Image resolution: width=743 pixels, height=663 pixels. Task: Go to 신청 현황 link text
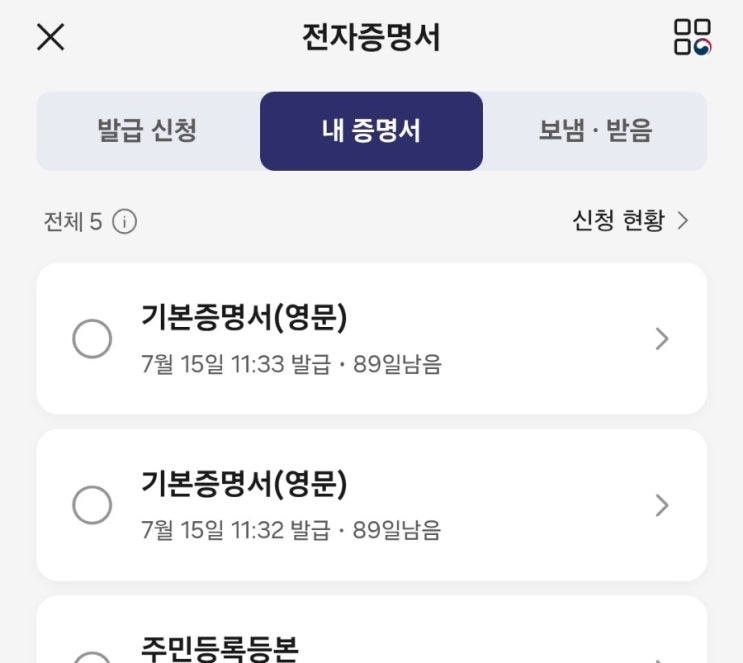pyautogui.click(x=618, y=220)
